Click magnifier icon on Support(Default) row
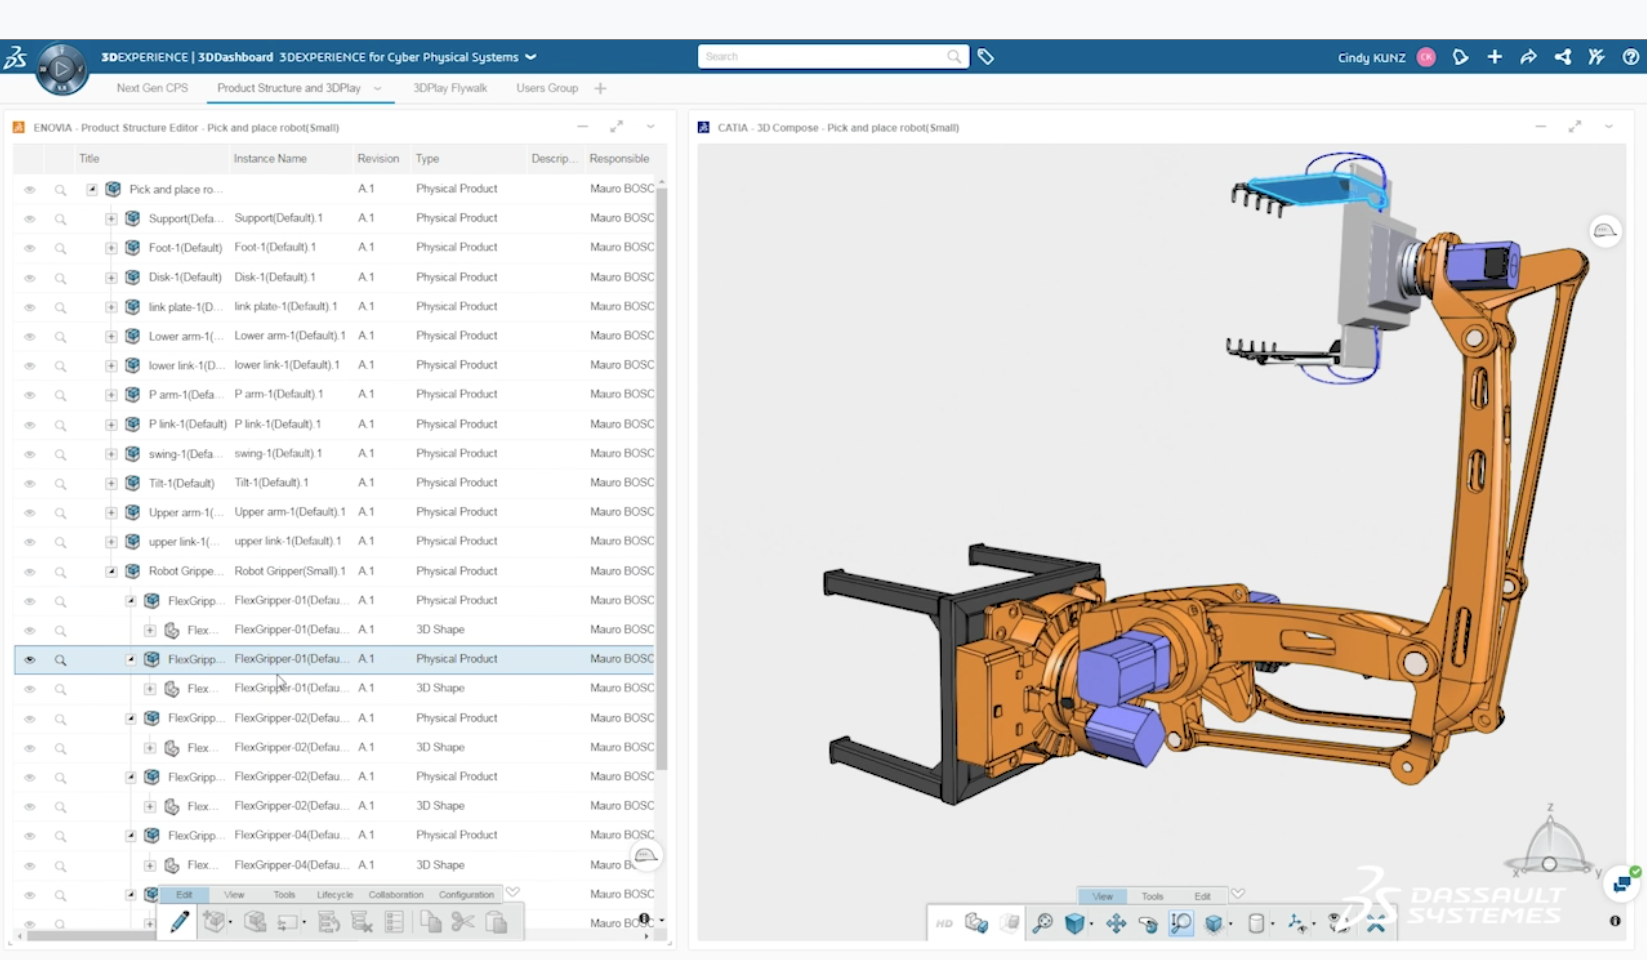The image size is (1647, 960). coord(60,218)
